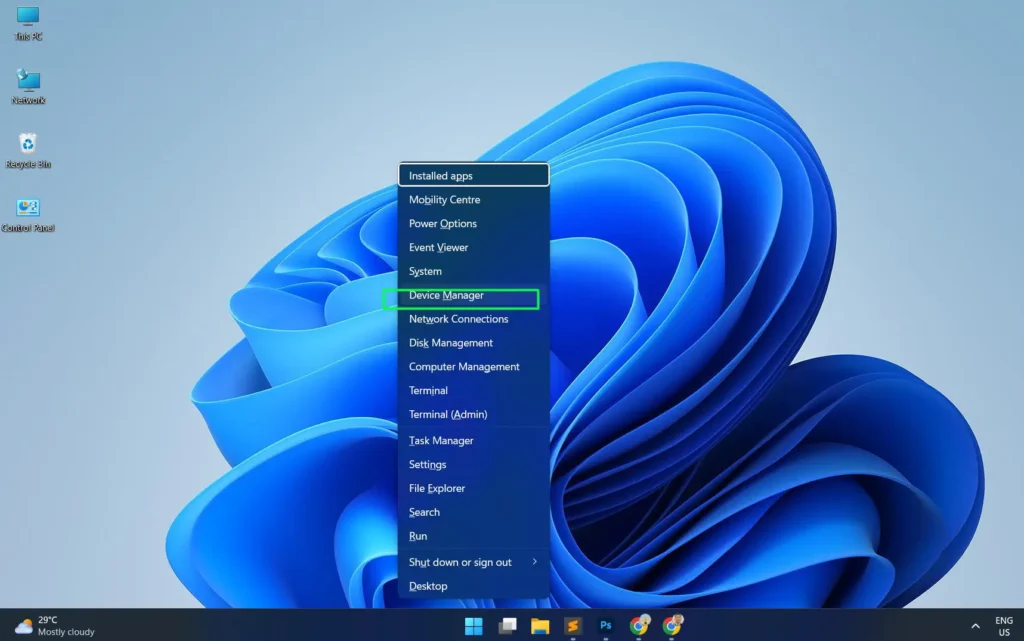Launch Control Panel from the desktop
The height and width of the screenshot is (641, 1024).
click(x=27, y=212)
